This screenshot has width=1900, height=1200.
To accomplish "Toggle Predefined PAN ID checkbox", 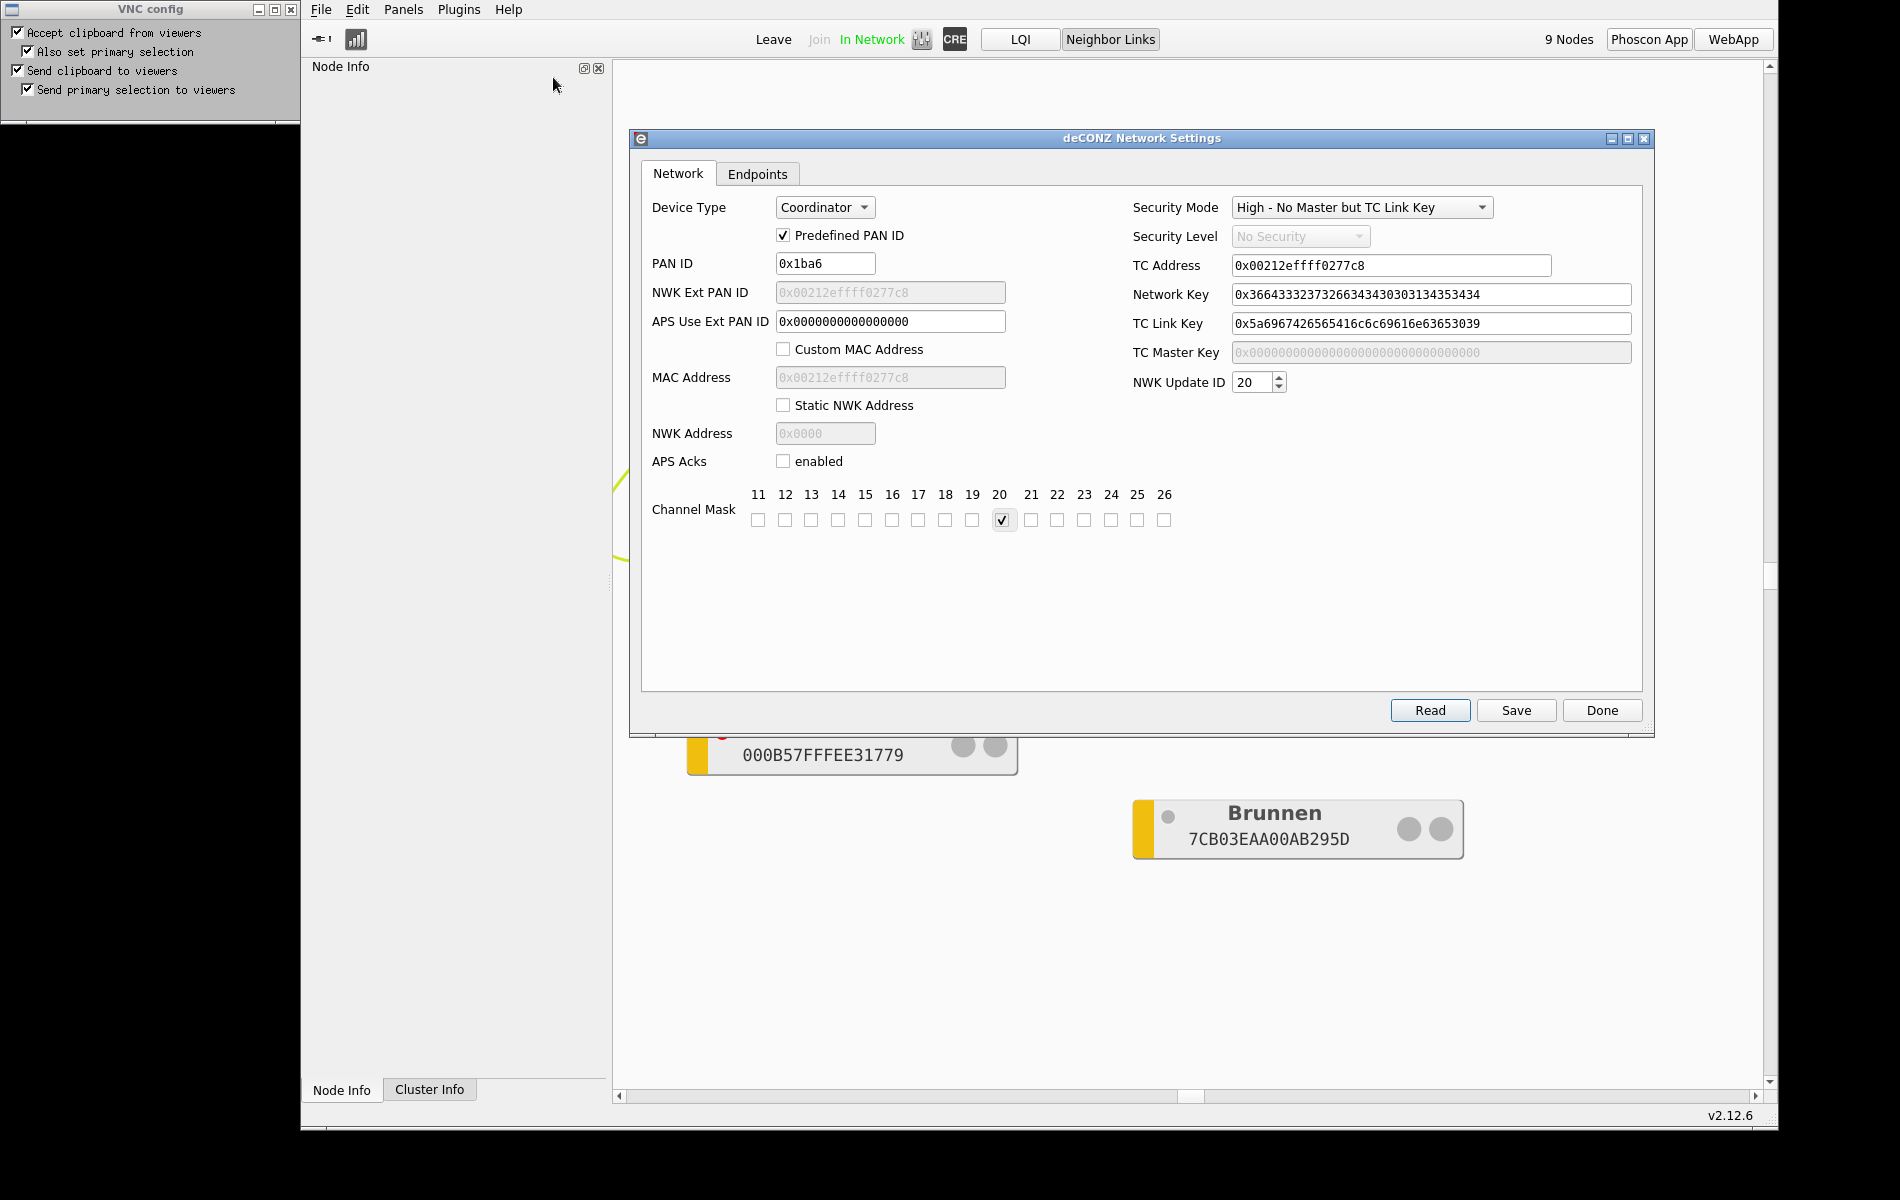I will click(x=783, y=236).
